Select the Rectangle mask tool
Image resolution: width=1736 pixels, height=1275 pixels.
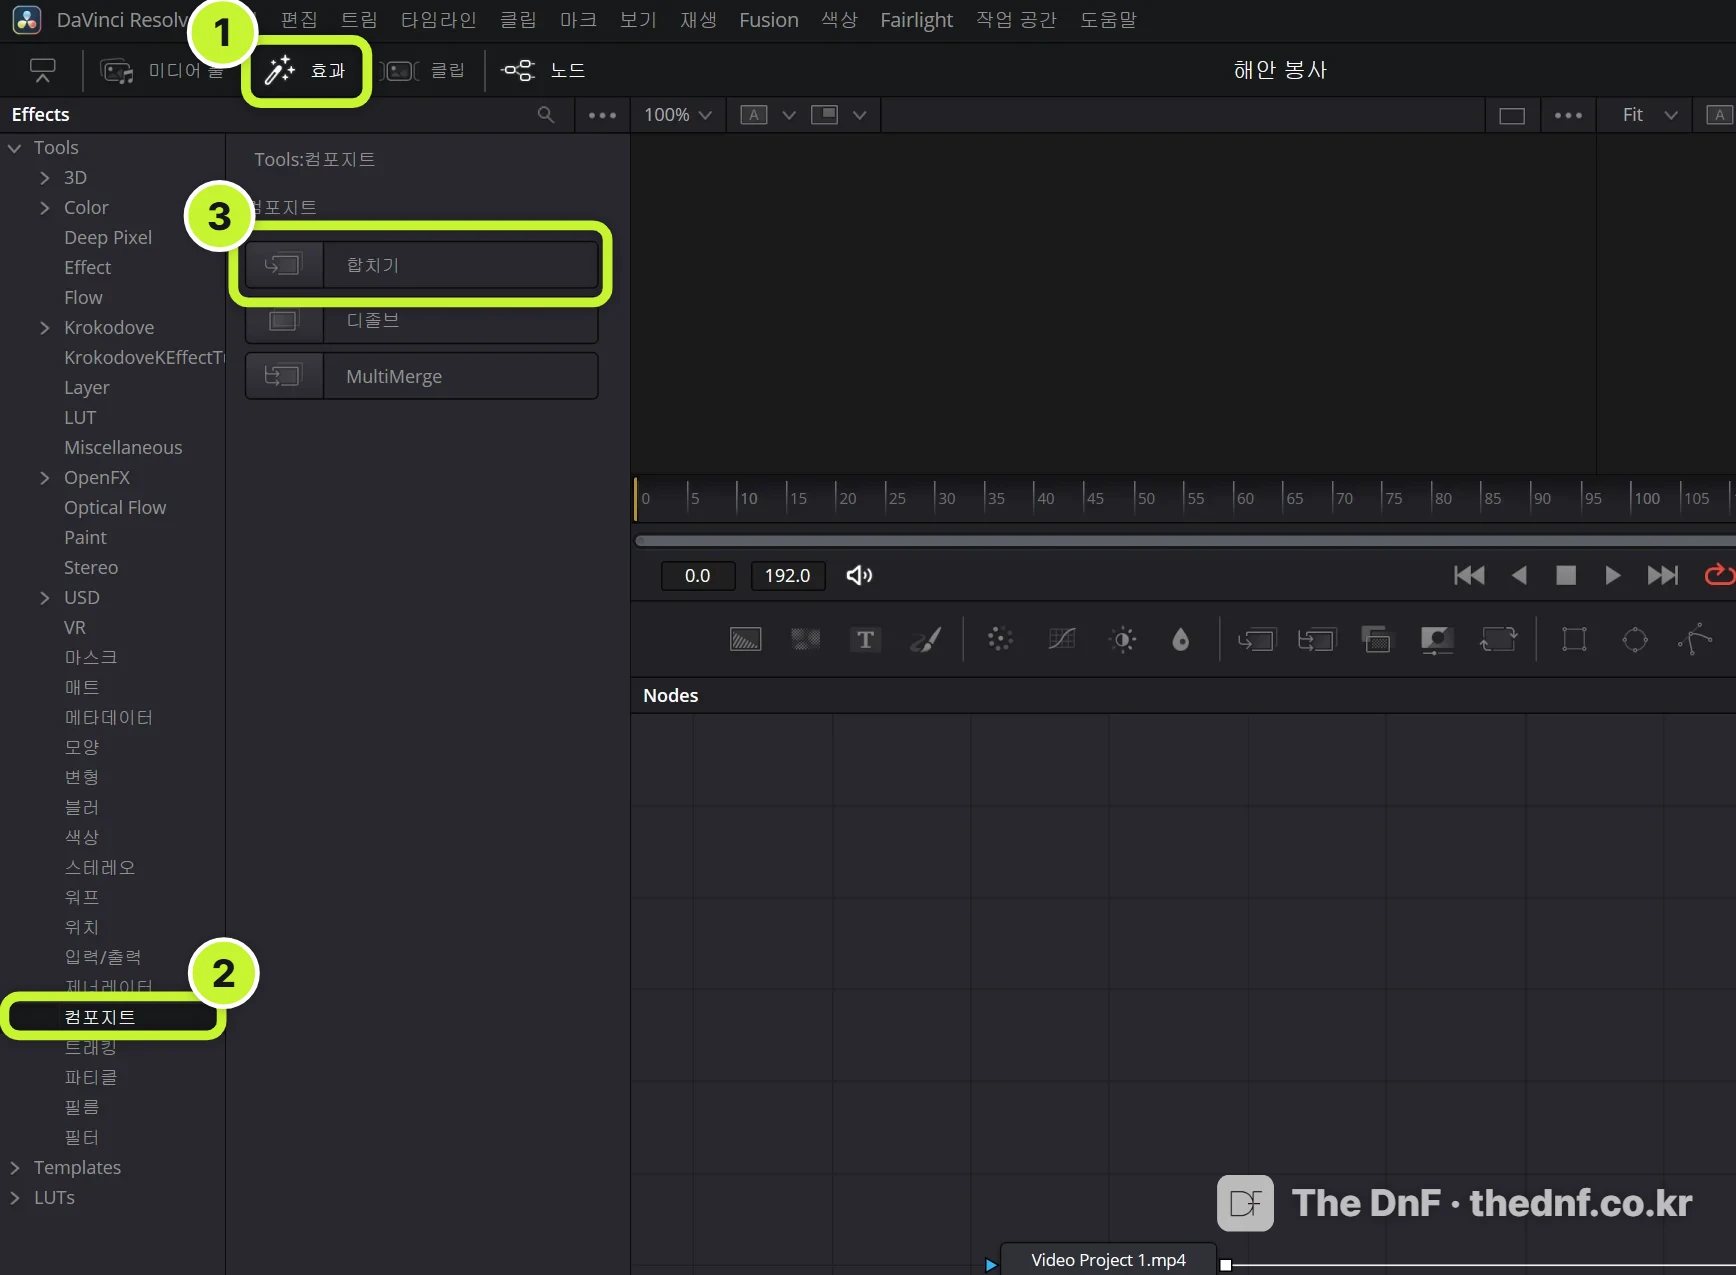[1574, 639]
